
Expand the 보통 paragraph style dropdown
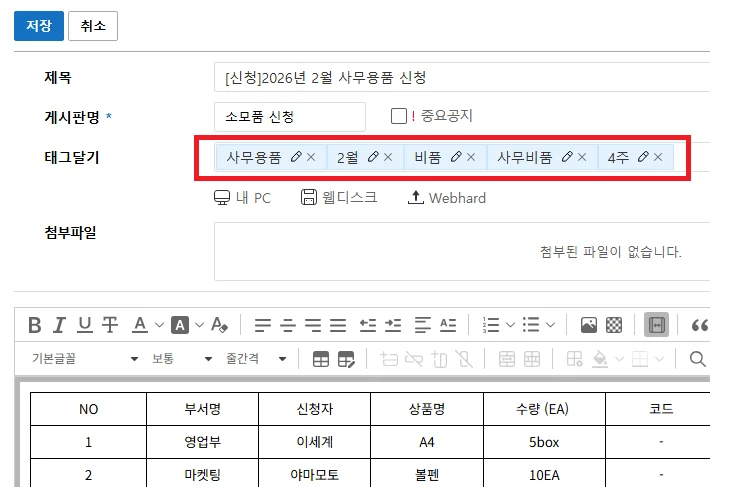coord(182,359)
